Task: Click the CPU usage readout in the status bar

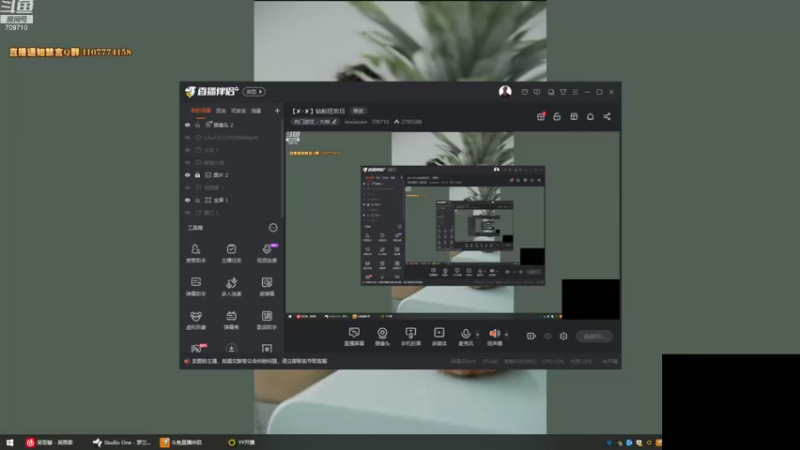Action: [553, 361]
